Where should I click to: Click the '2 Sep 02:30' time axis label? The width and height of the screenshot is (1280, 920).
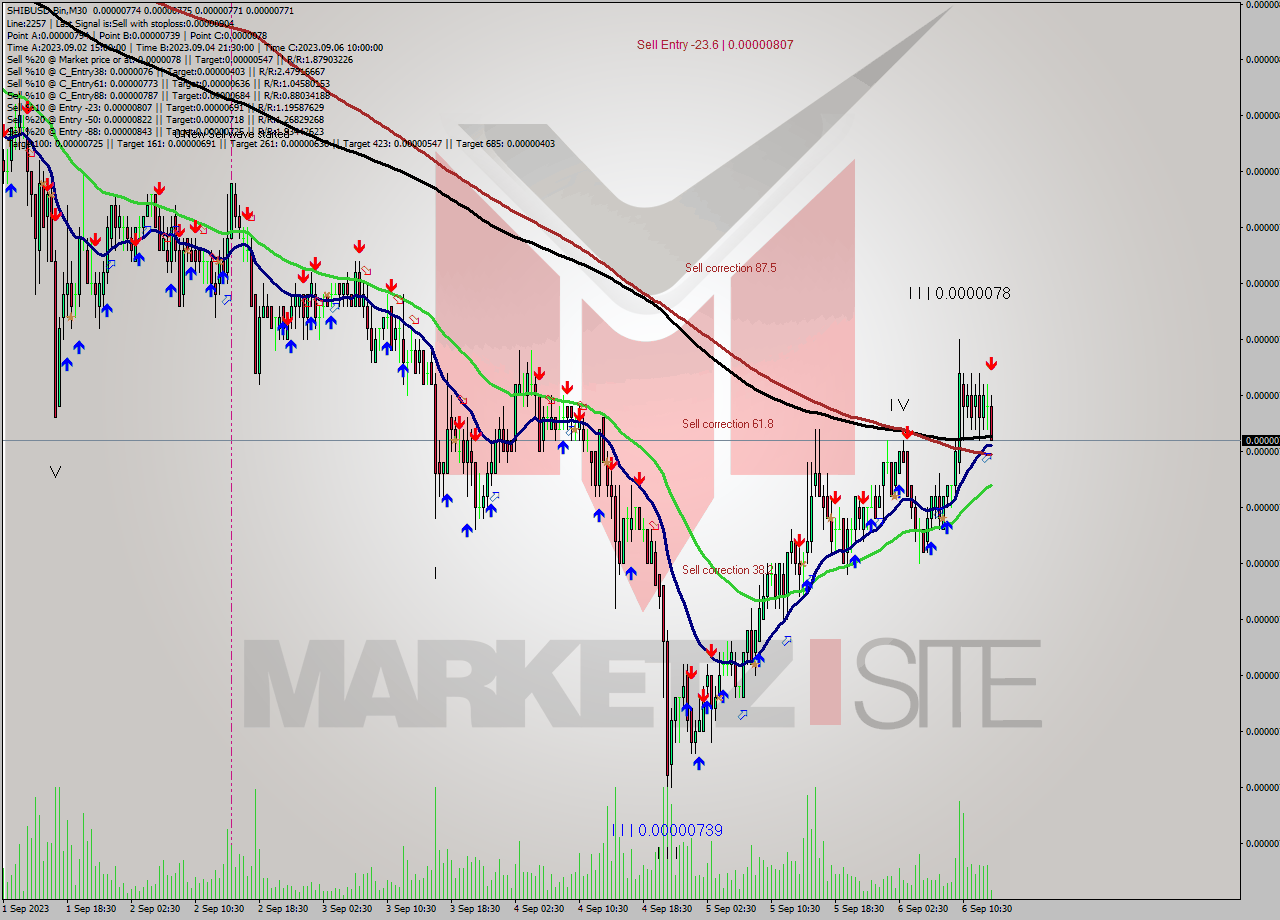pyautogui.click(x=154, y=908)
